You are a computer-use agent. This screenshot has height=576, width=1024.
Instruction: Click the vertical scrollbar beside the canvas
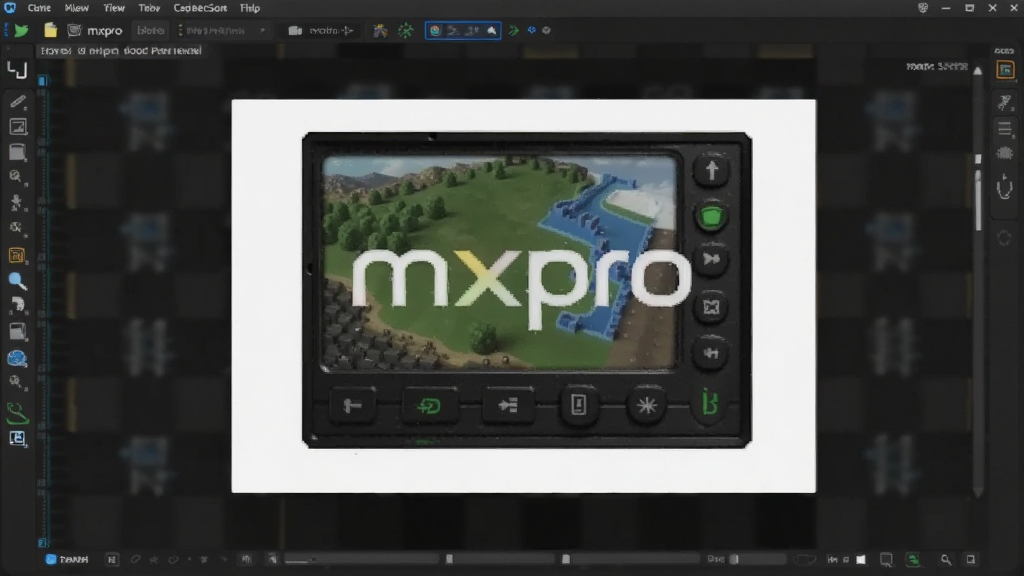point(978,281)
